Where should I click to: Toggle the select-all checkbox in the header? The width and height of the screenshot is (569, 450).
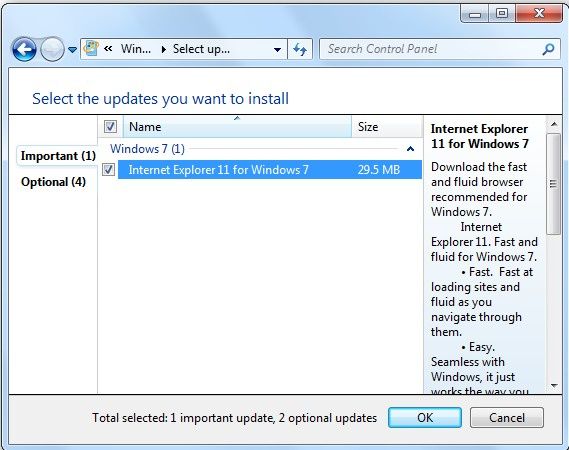coord(110,127)
